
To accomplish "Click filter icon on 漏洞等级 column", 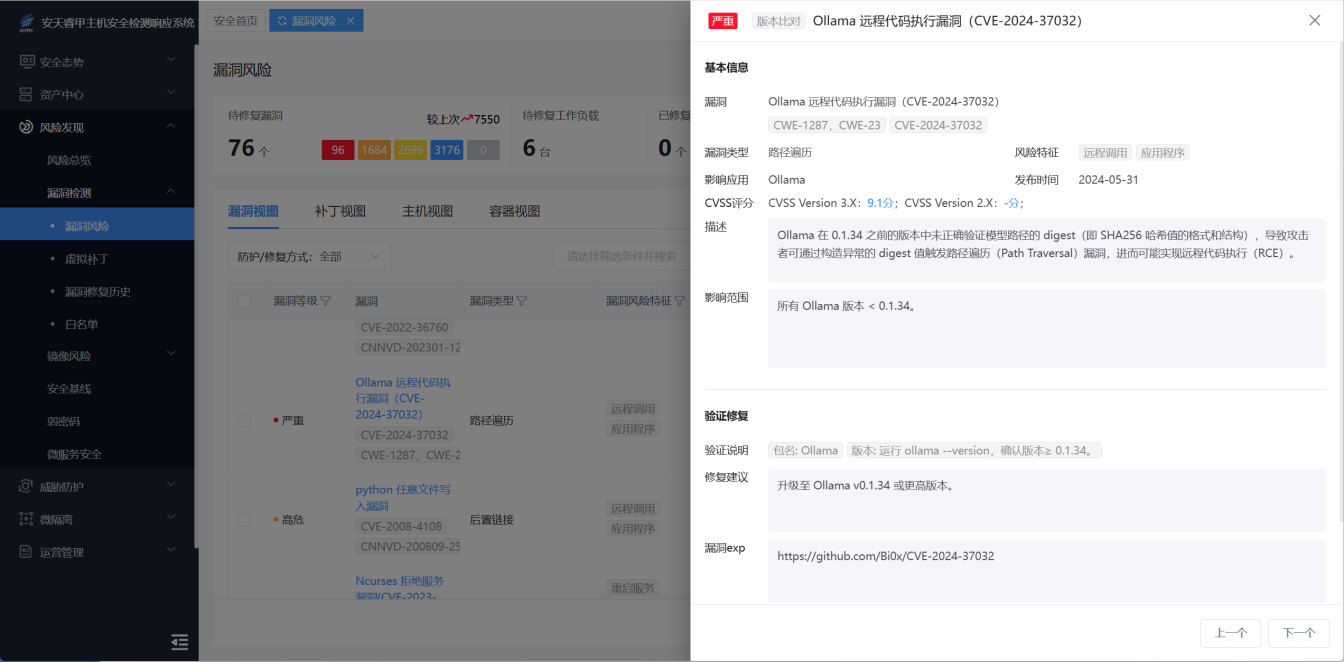I will coord(326,301).
